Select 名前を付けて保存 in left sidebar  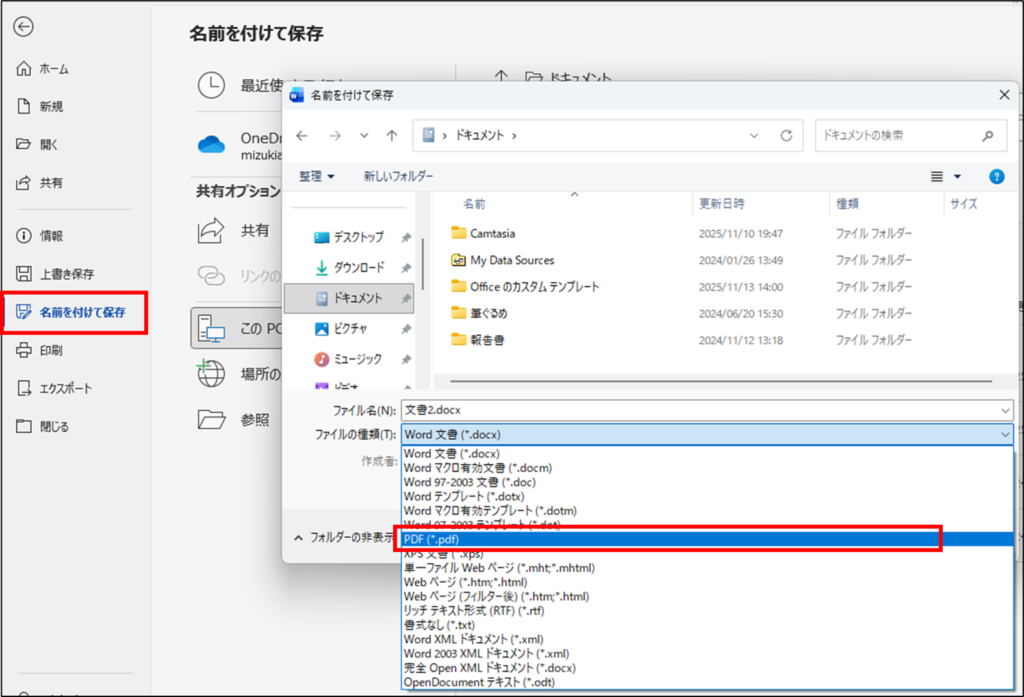pyautogui.click(x=82, y=312)
